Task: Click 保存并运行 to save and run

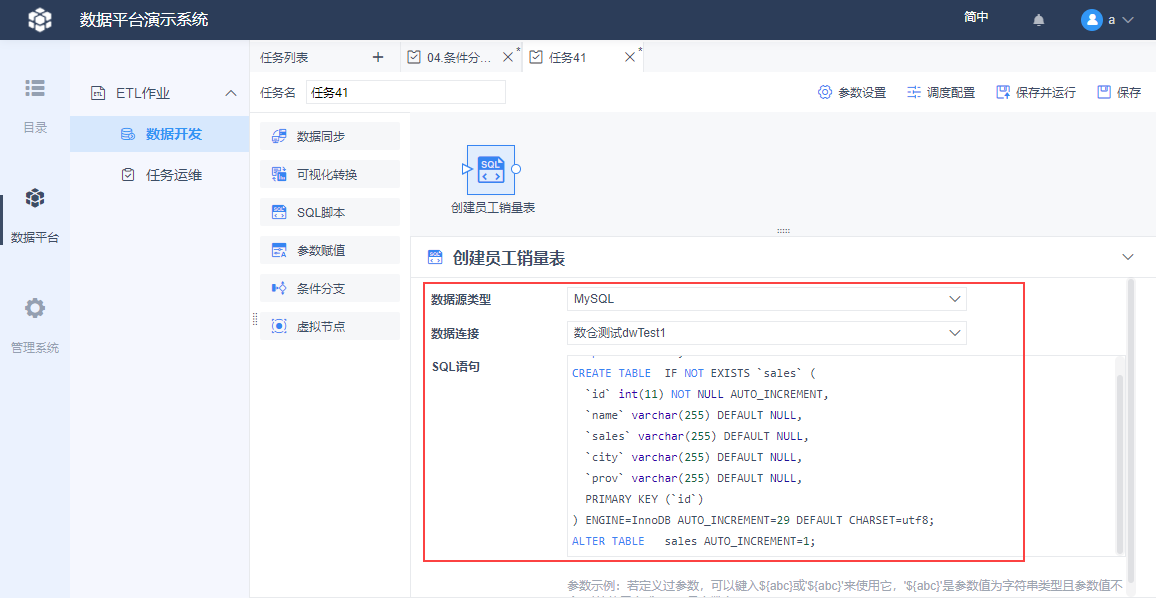Action: pyautogui.click(x=1035, y=92)
